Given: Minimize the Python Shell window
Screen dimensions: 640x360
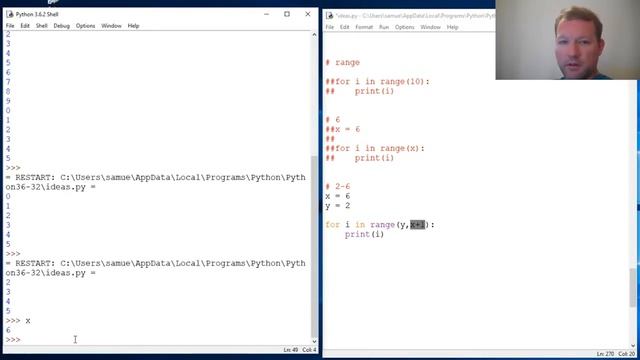Looking at the screenshot, I should (x=267, y=14).
